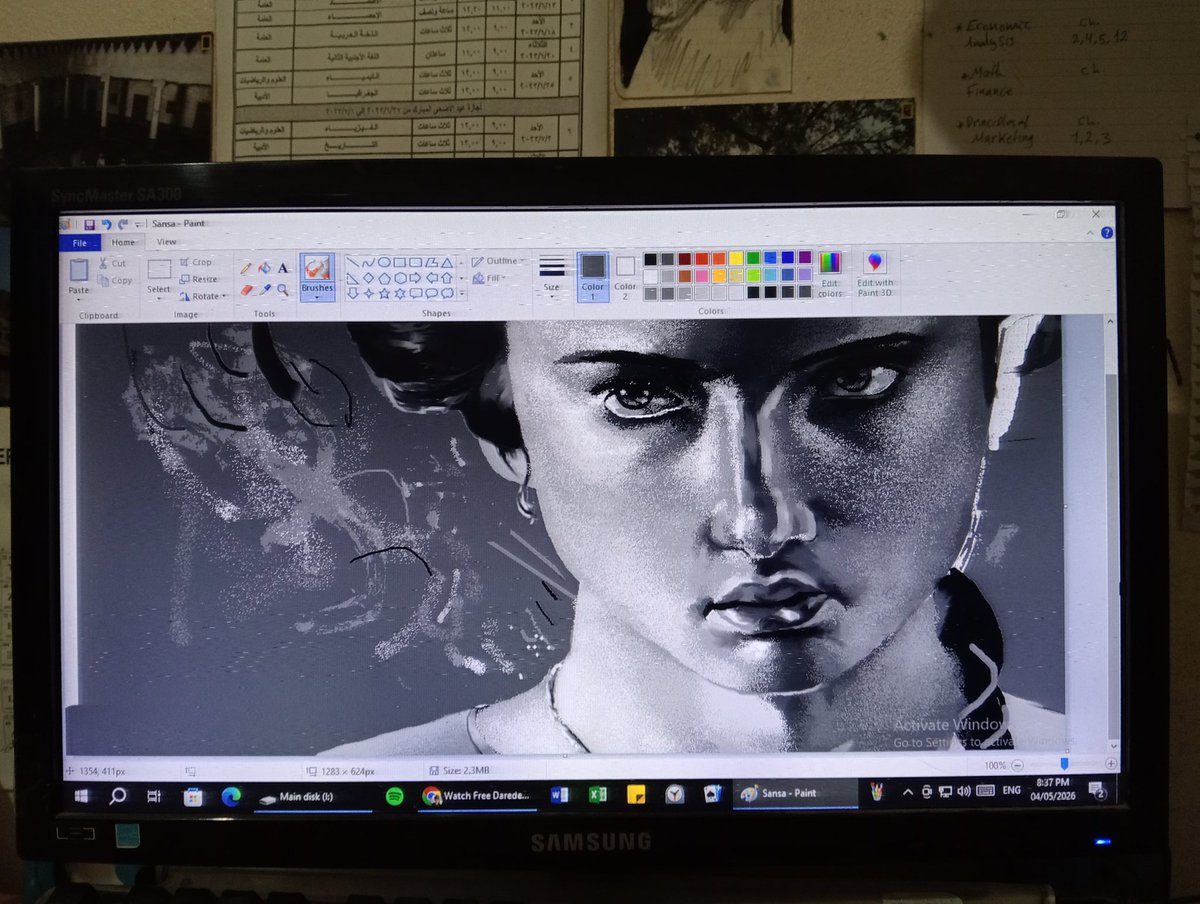Click the Cut scissors icon
The height and width of the screenshot is (904, 1200).
103,263
